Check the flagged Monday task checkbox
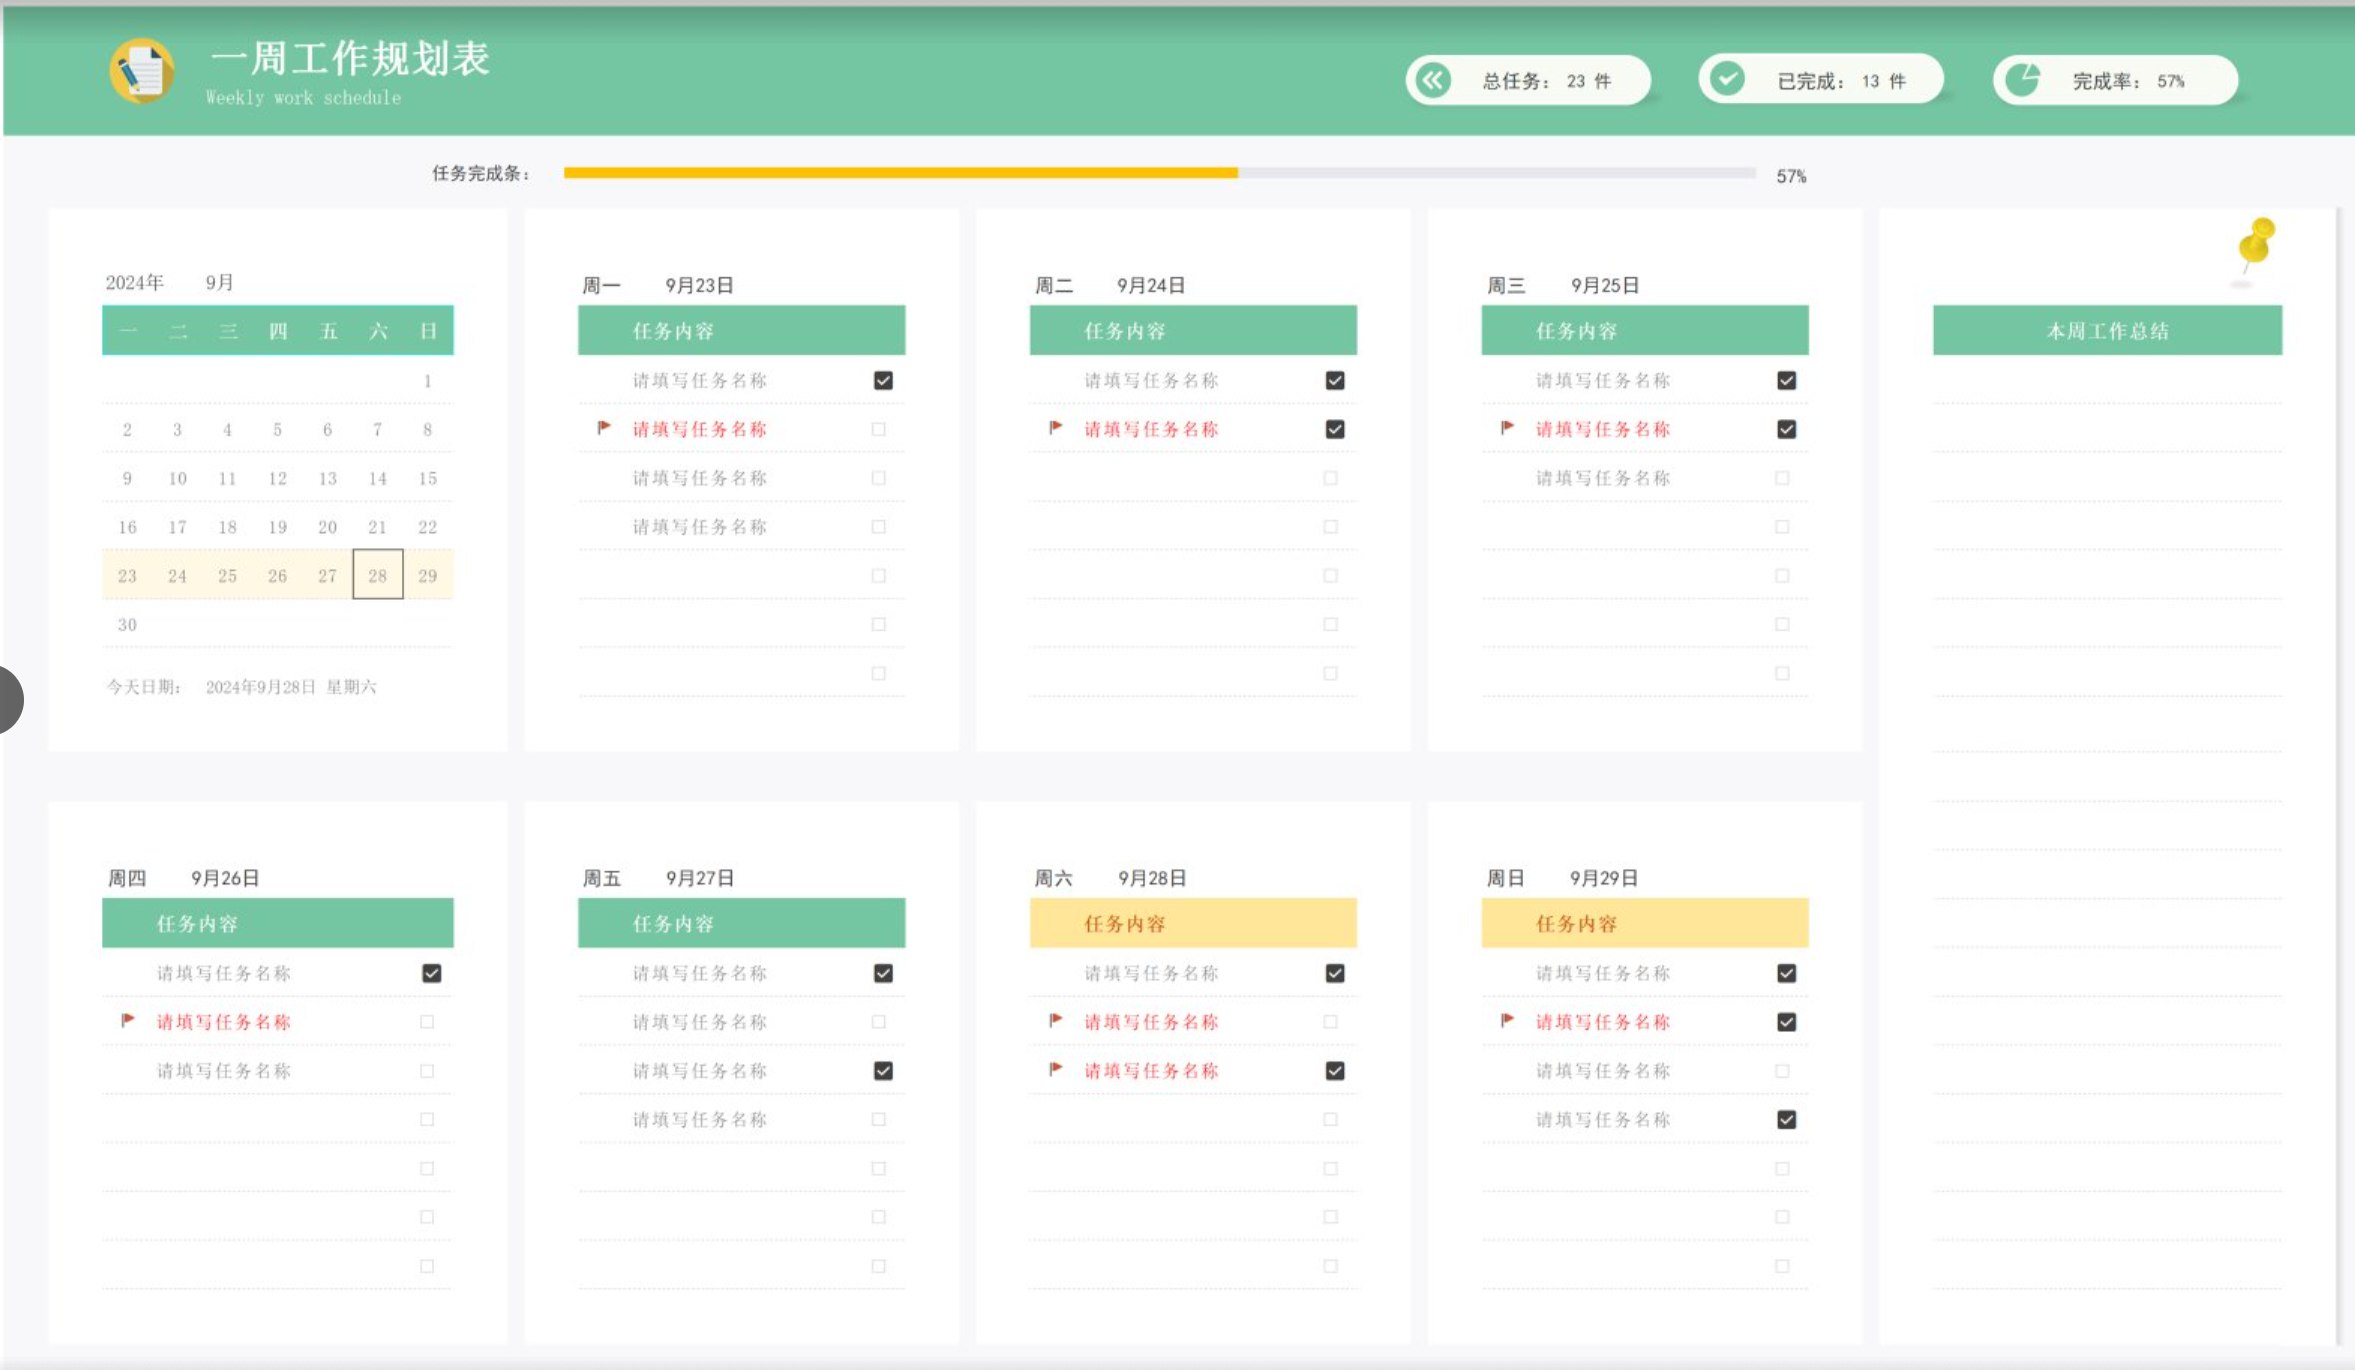This screenshot has height=1370, width=2355. [x=878, y=429]
